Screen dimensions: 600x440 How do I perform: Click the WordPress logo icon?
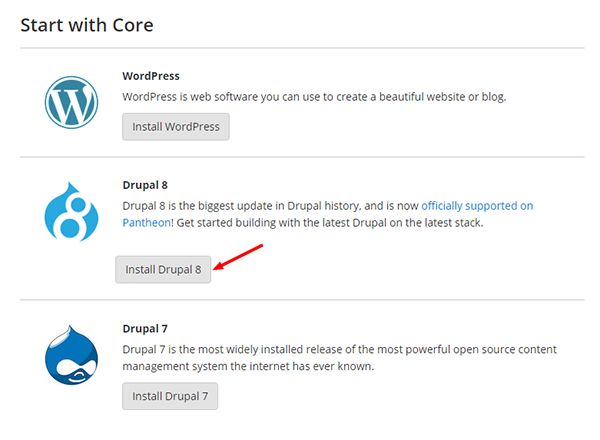tap(71, 102)
